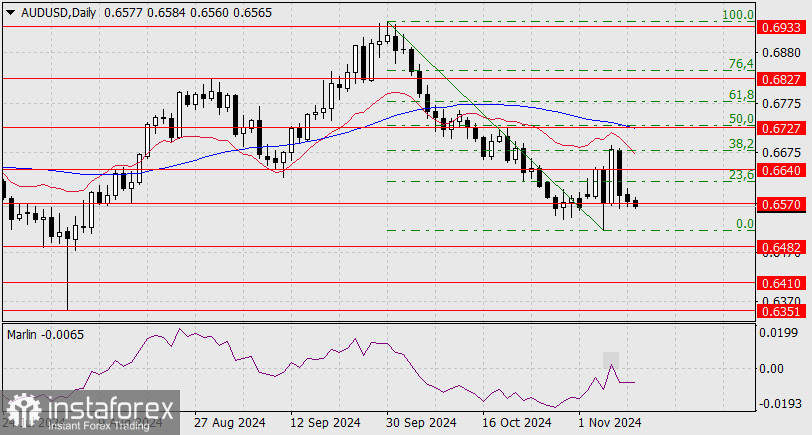Click the Fibonacci 76,4 level label
Screen dimensions: 812x435
click(x=741, y=64)
